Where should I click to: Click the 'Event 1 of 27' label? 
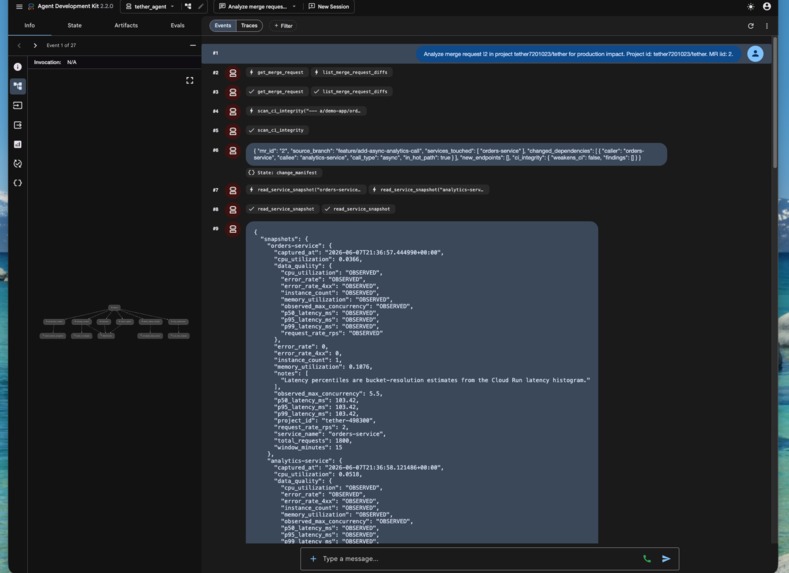[x=61, y=45]
